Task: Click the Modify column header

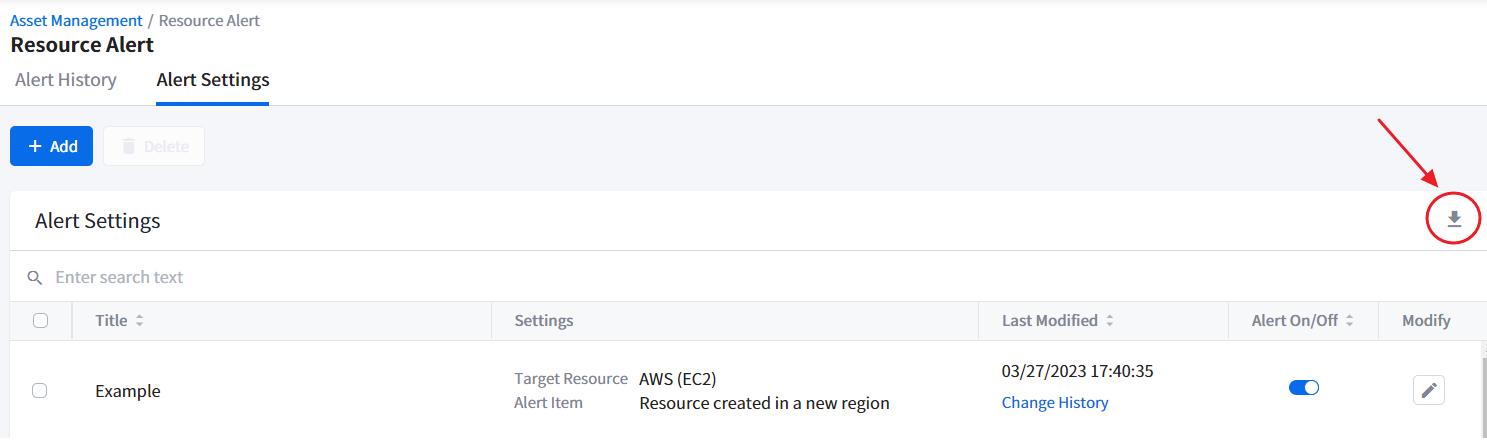Action: click(1426, 321)
